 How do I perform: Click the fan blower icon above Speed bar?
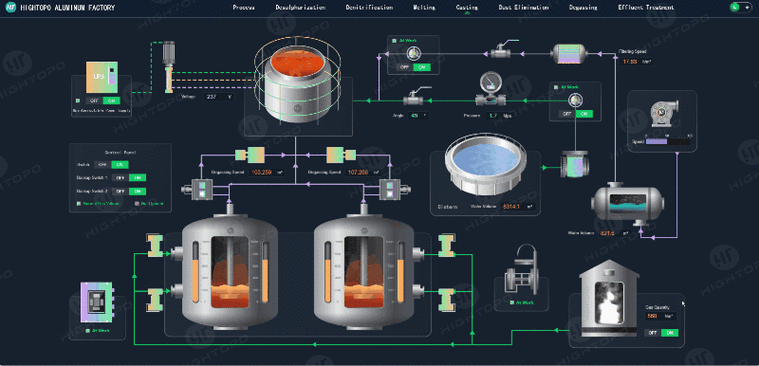665,114
